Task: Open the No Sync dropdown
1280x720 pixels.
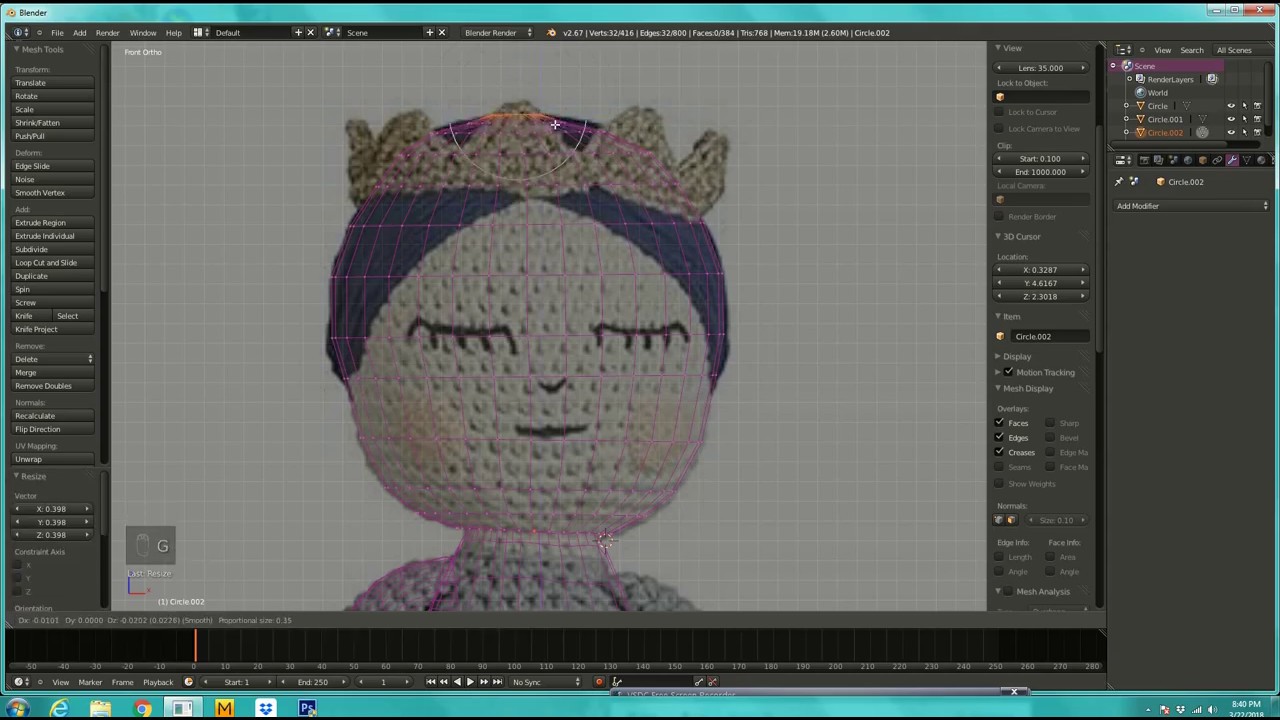Action: pos(546,682)
